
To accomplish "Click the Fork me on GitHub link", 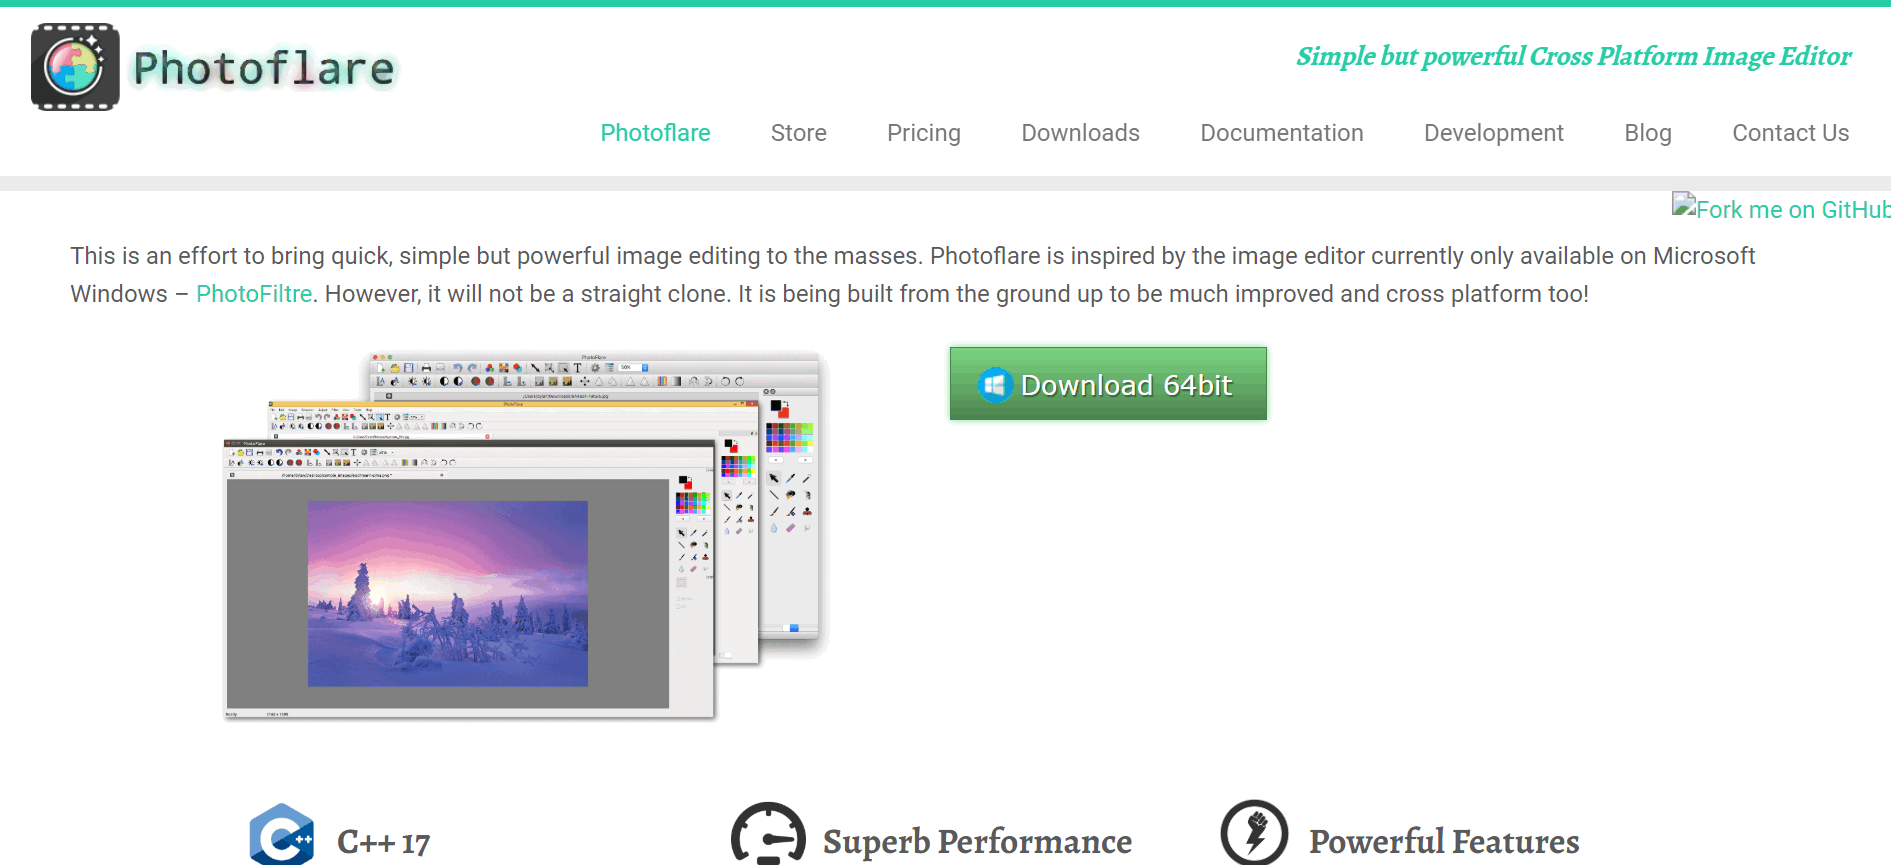I will click(x=1781, y=208).
